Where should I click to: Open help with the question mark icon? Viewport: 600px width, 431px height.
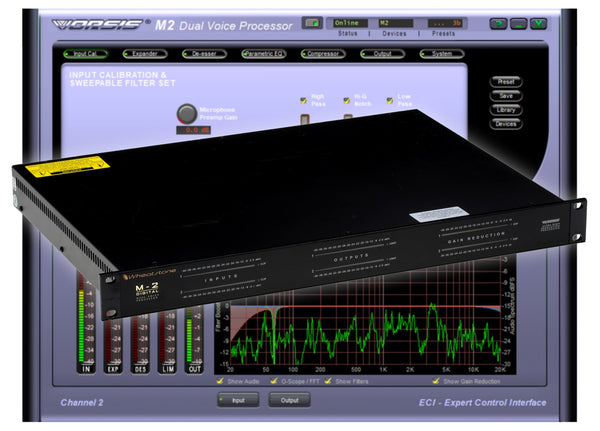(499, 24)
